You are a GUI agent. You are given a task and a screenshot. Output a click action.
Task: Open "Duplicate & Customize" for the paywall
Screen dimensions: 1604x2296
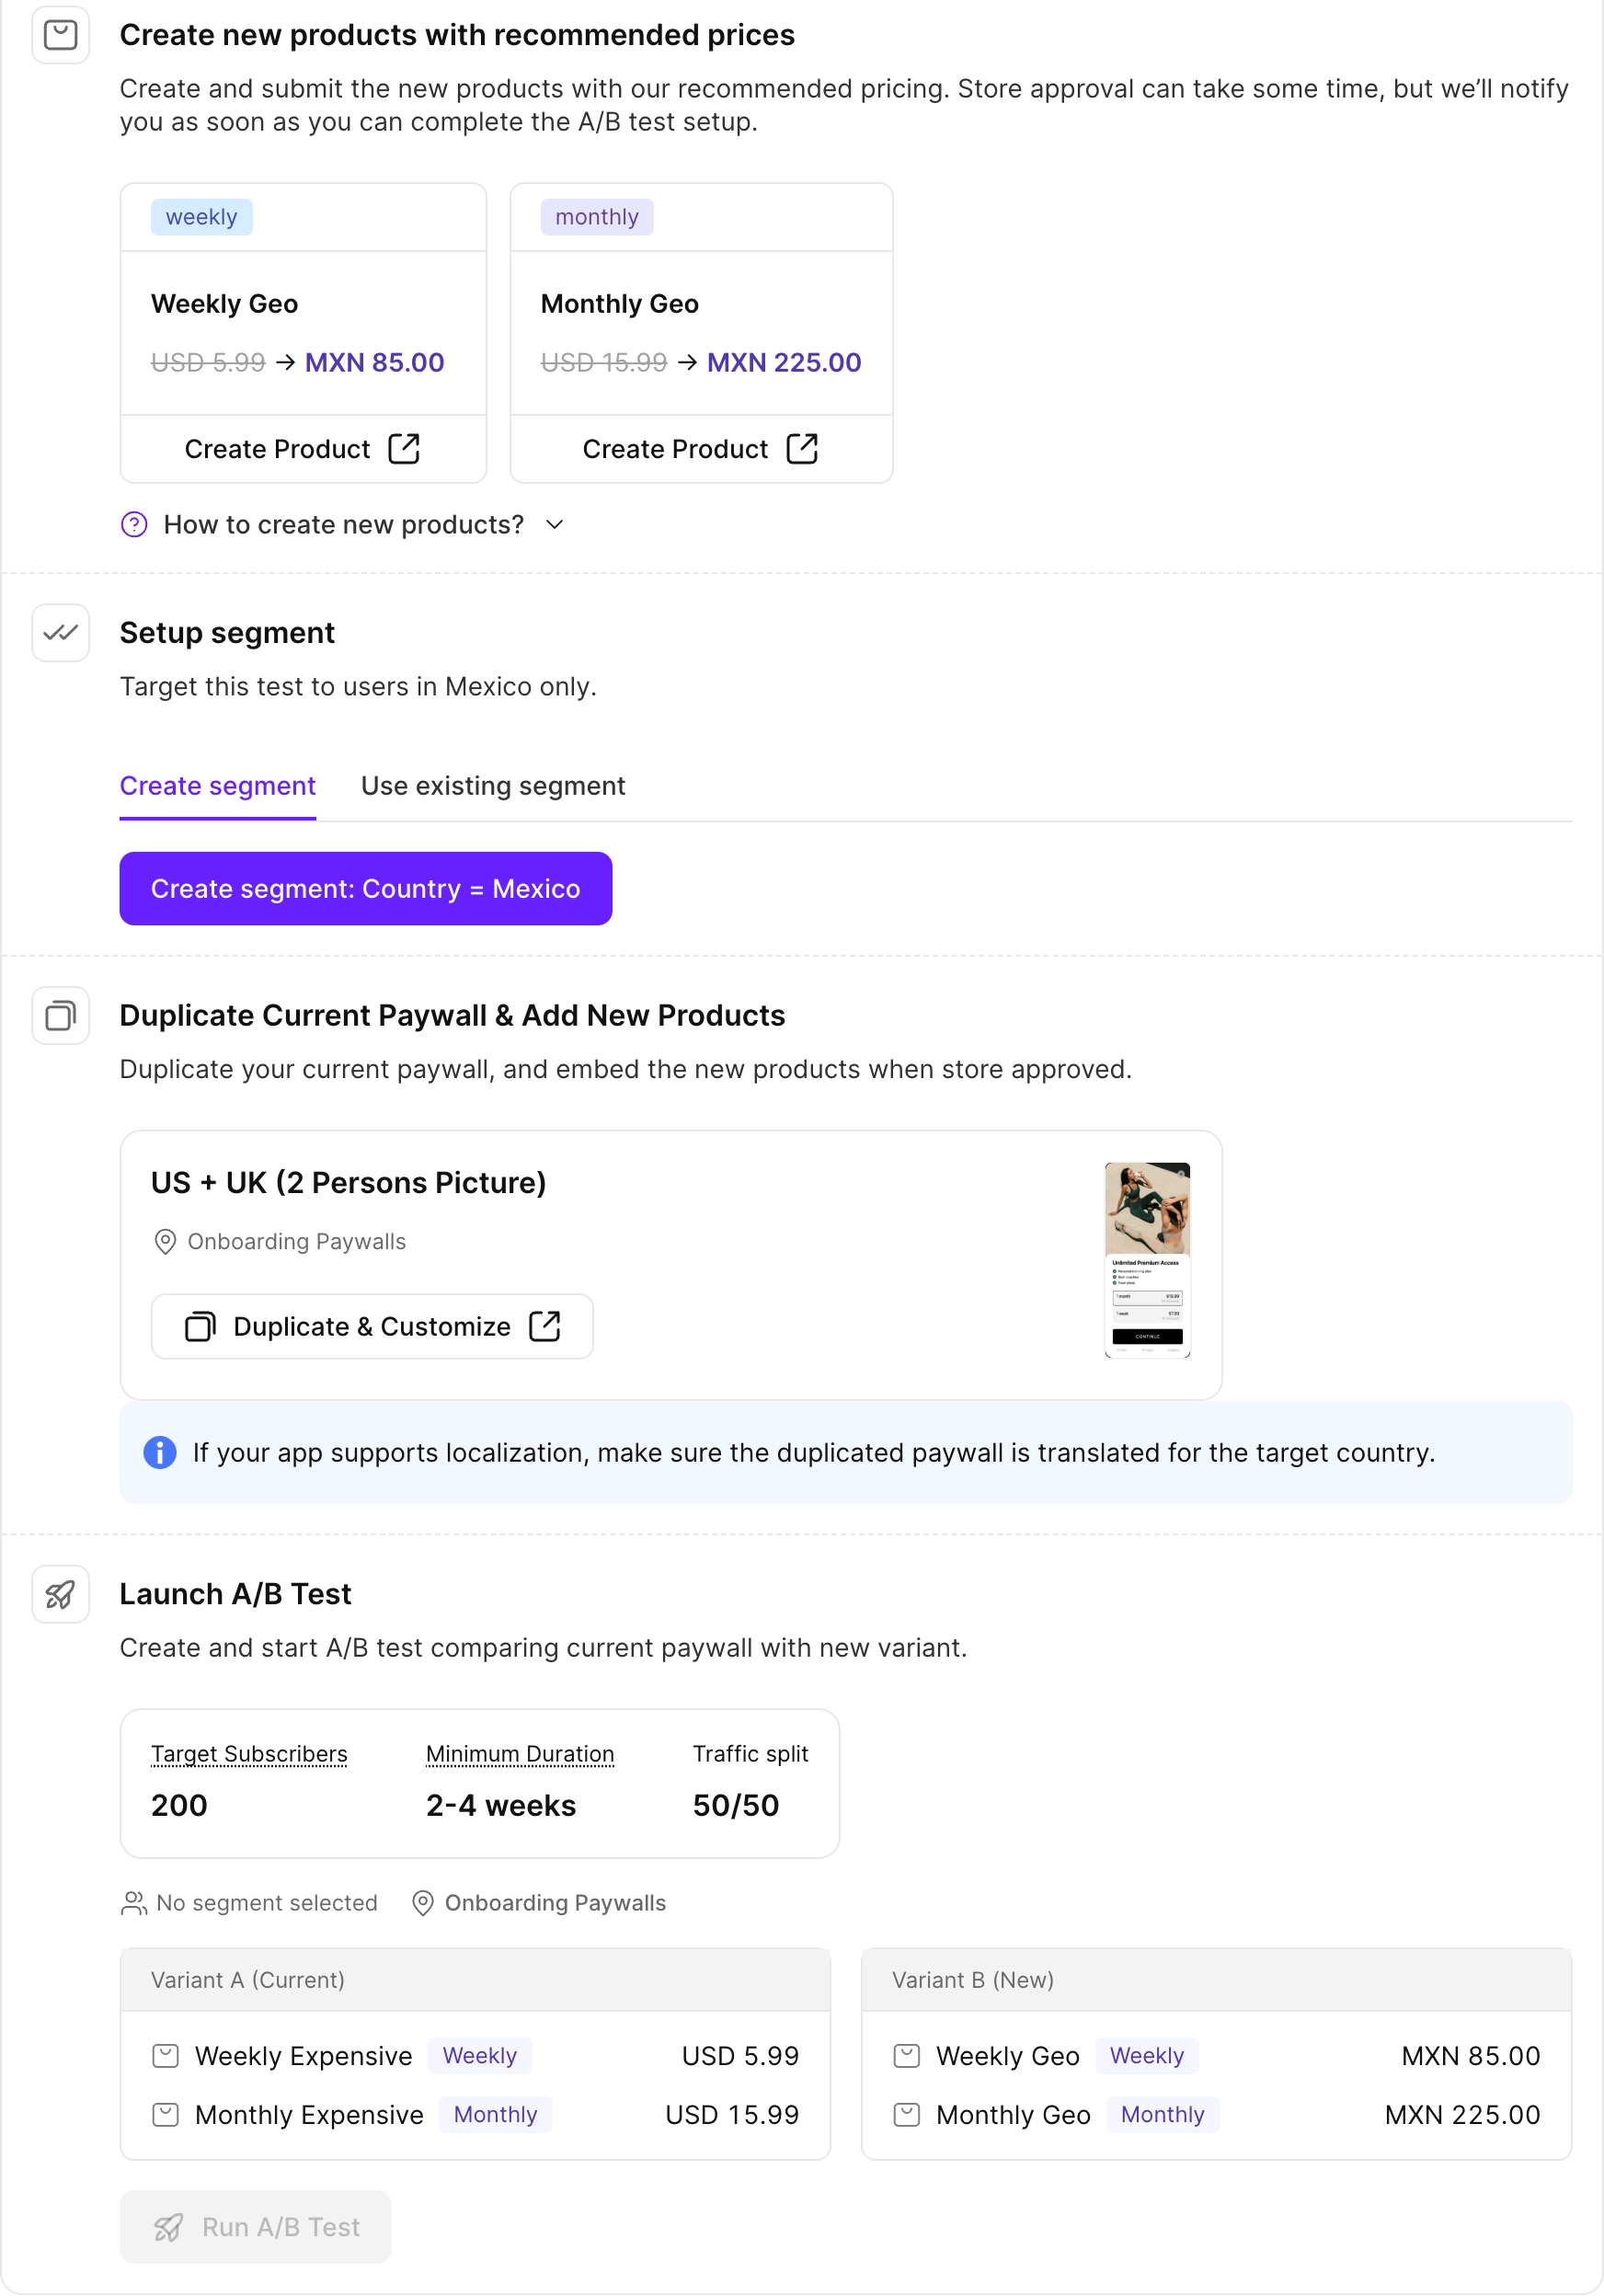click(x=371, y=1326)
